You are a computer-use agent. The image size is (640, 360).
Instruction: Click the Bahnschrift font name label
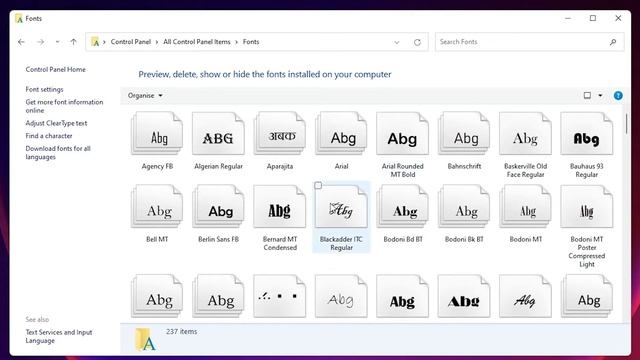point(464,166)
